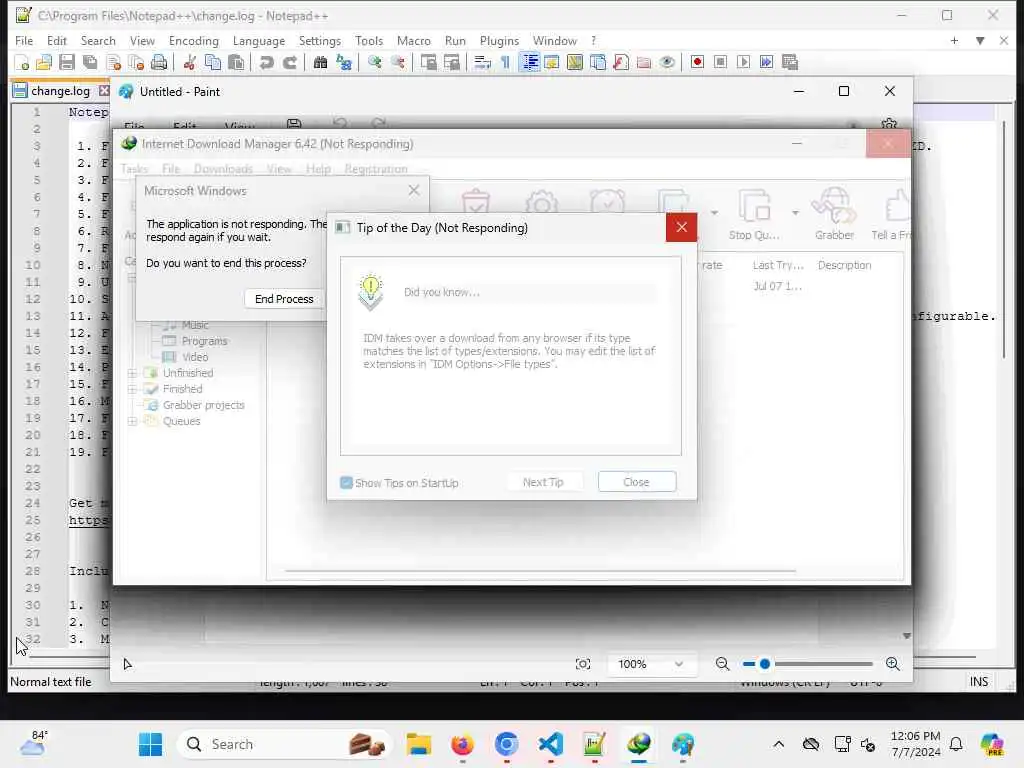Screen dimensions: 1024x768
Task: Click the Grabber icon in IDM toolbar
Action: pos(834,214)
